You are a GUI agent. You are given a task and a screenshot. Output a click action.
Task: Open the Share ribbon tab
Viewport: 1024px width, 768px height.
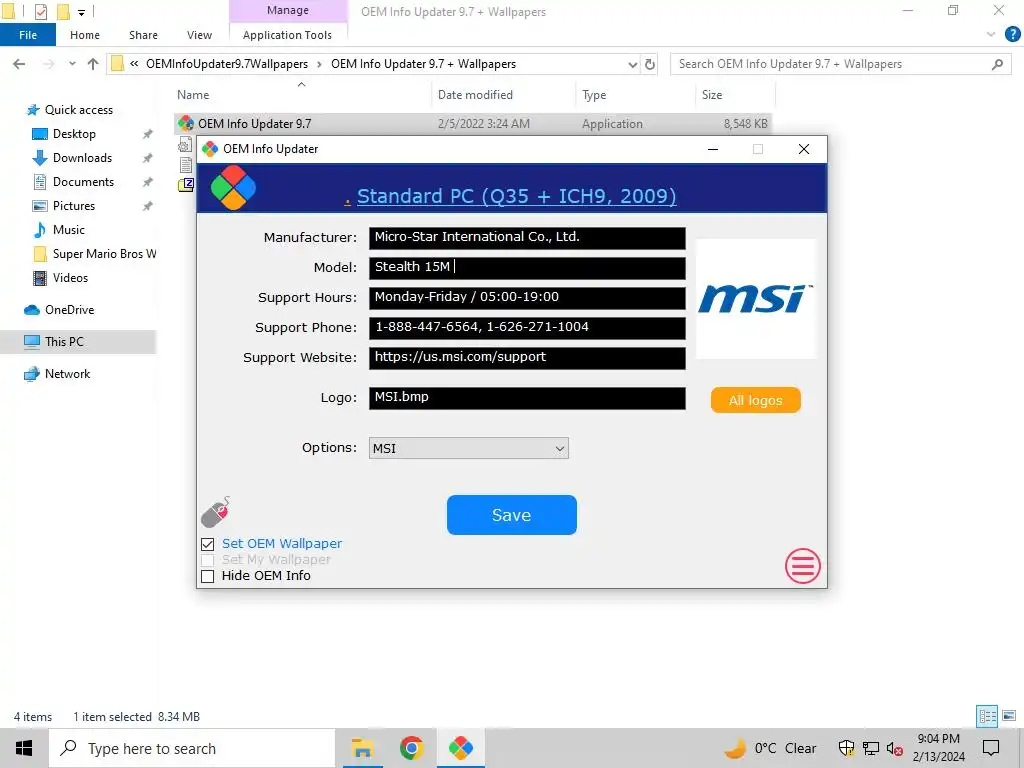(143, 35)
